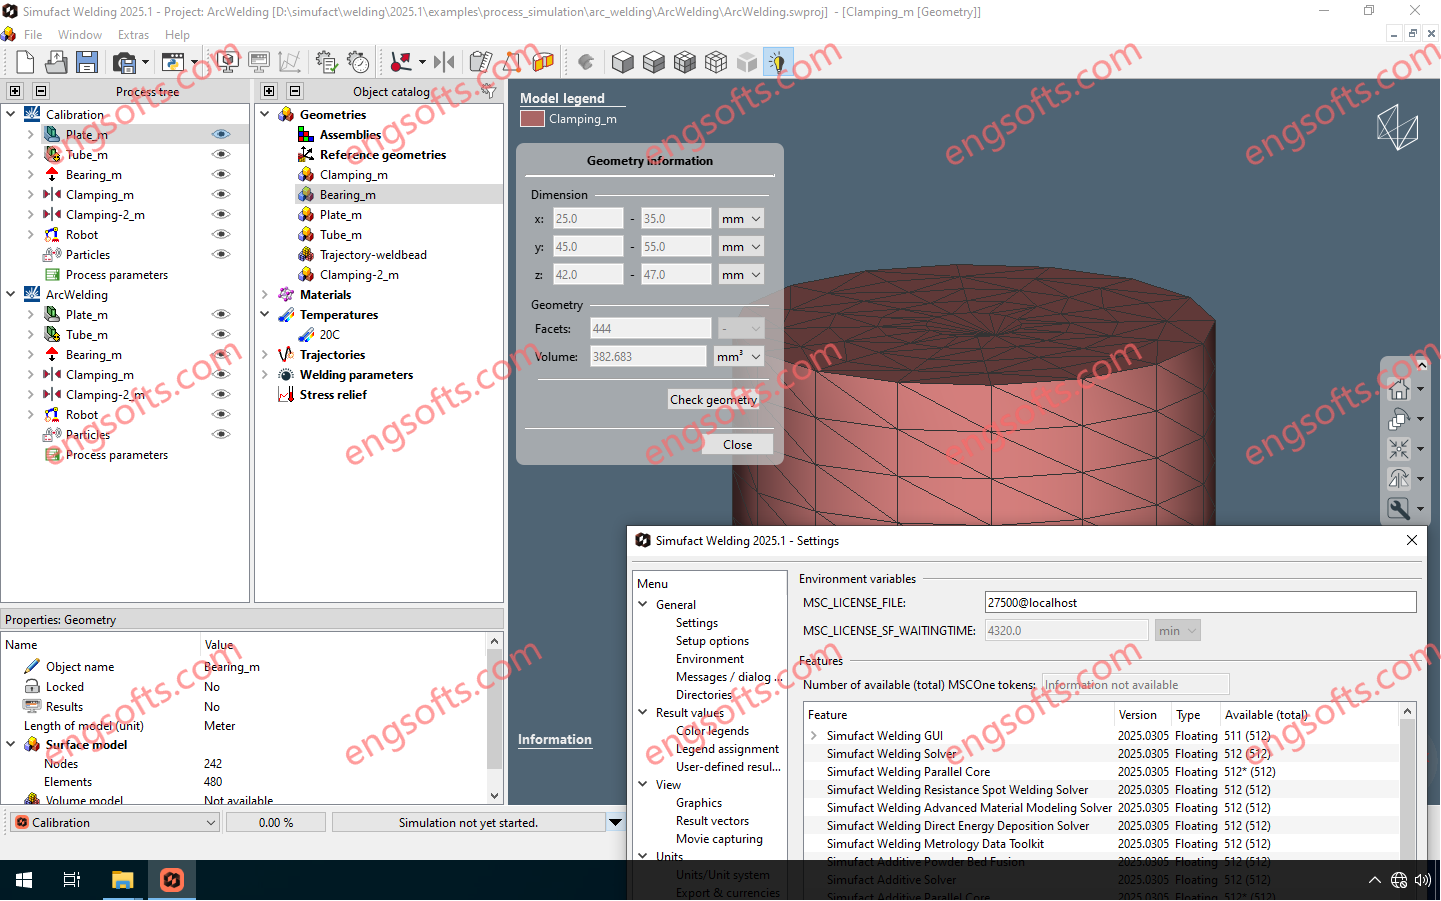The image size is (1441, 901).
Task: Open the Extras menu
Action: click(x=133, y=35)
